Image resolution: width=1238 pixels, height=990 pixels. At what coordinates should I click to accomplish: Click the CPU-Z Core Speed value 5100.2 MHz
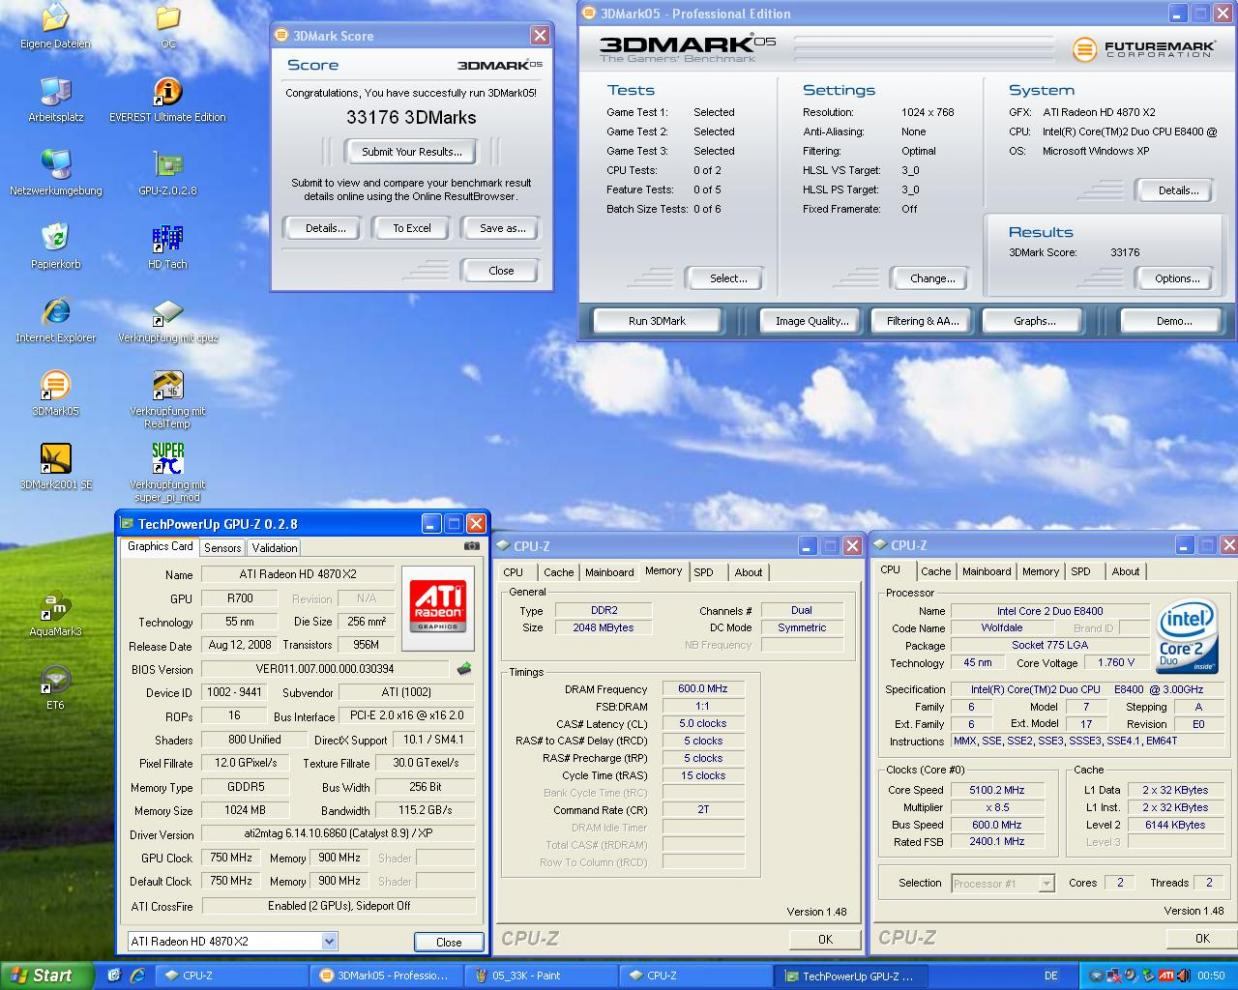[x=996, y=790]
